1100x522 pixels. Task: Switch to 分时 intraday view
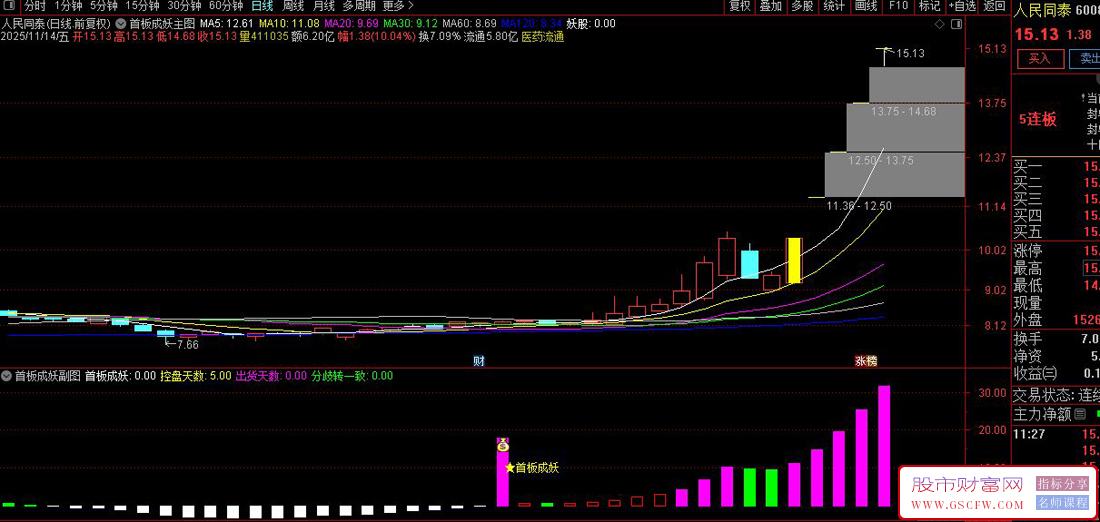point(34,6)
